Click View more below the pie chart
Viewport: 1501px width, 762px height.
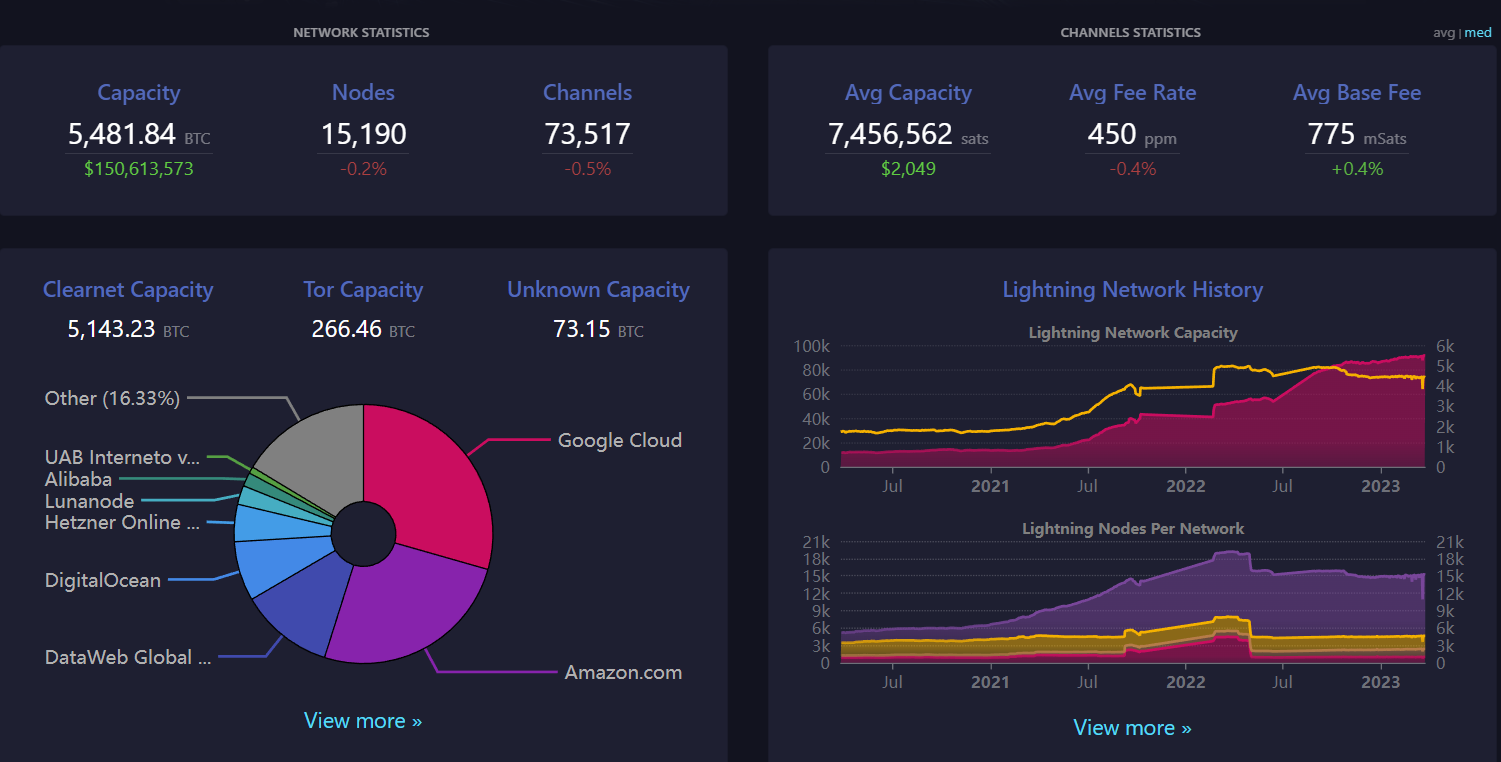[x=363, y=721]
